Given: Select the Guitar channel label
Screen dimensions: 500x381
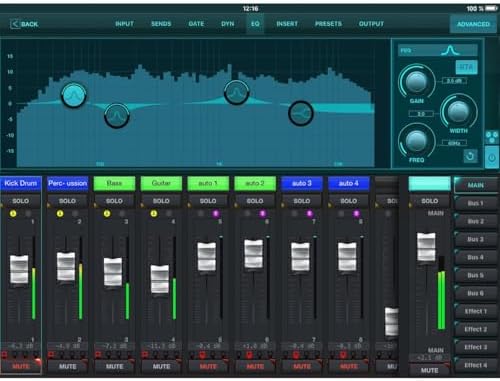Looking at the screenshot, I should (x=161, y=183).
